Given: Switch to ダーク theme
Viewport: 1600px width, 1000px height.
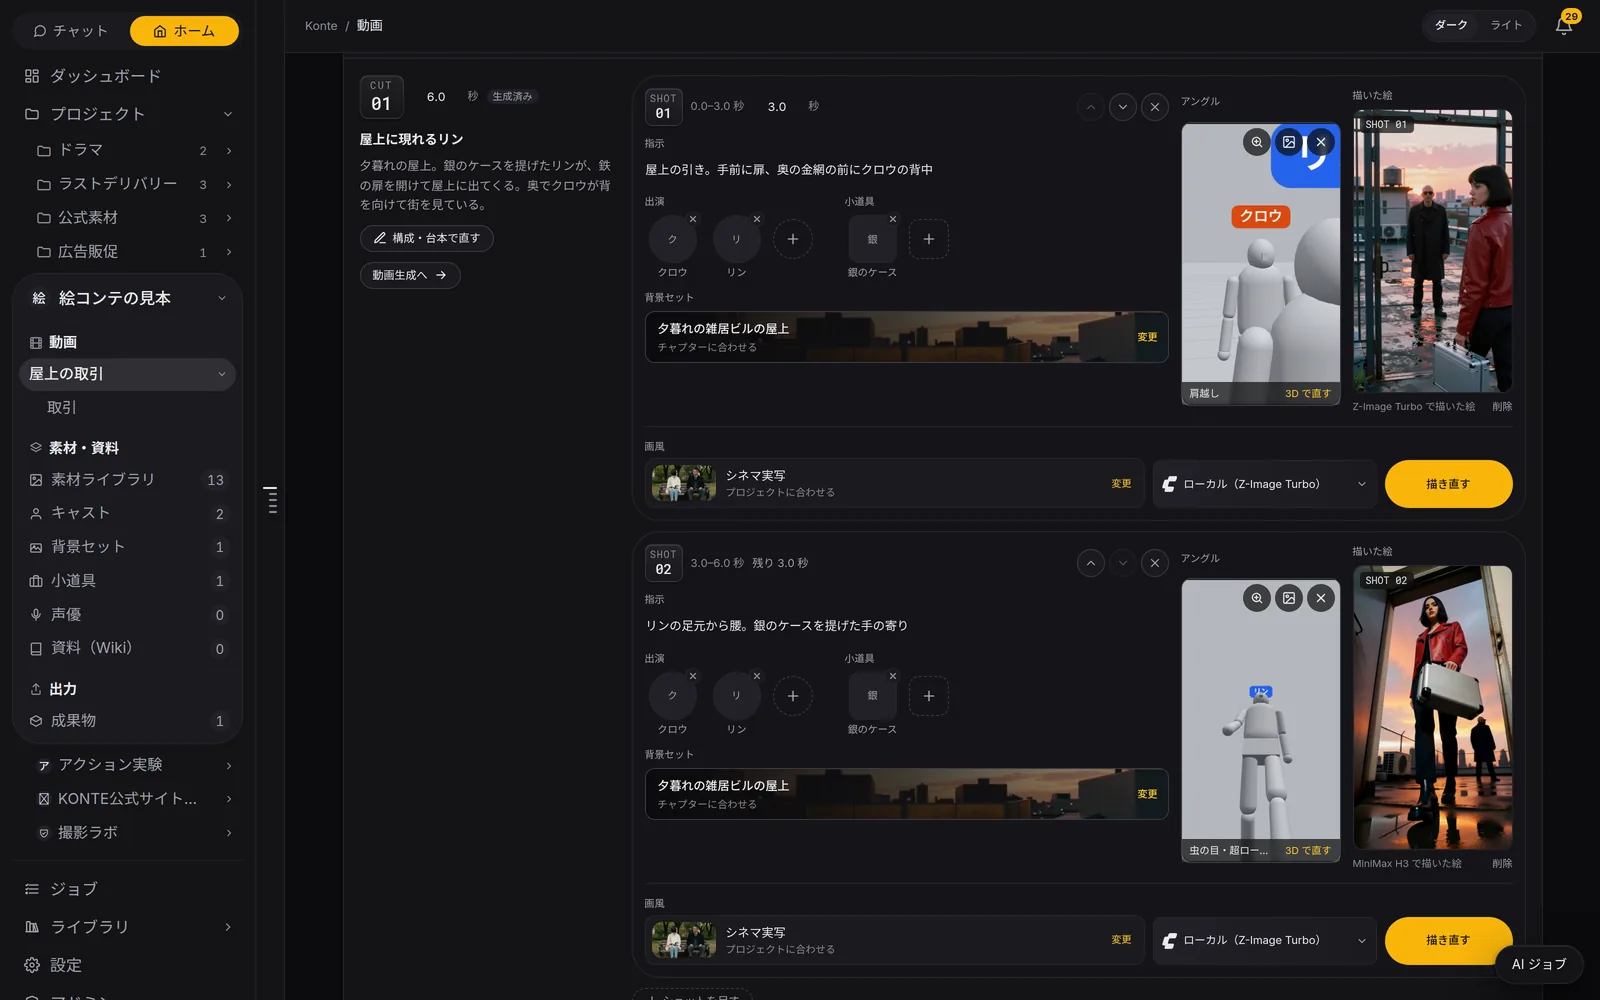Looking at the screenshot, I should (1451, 25).
